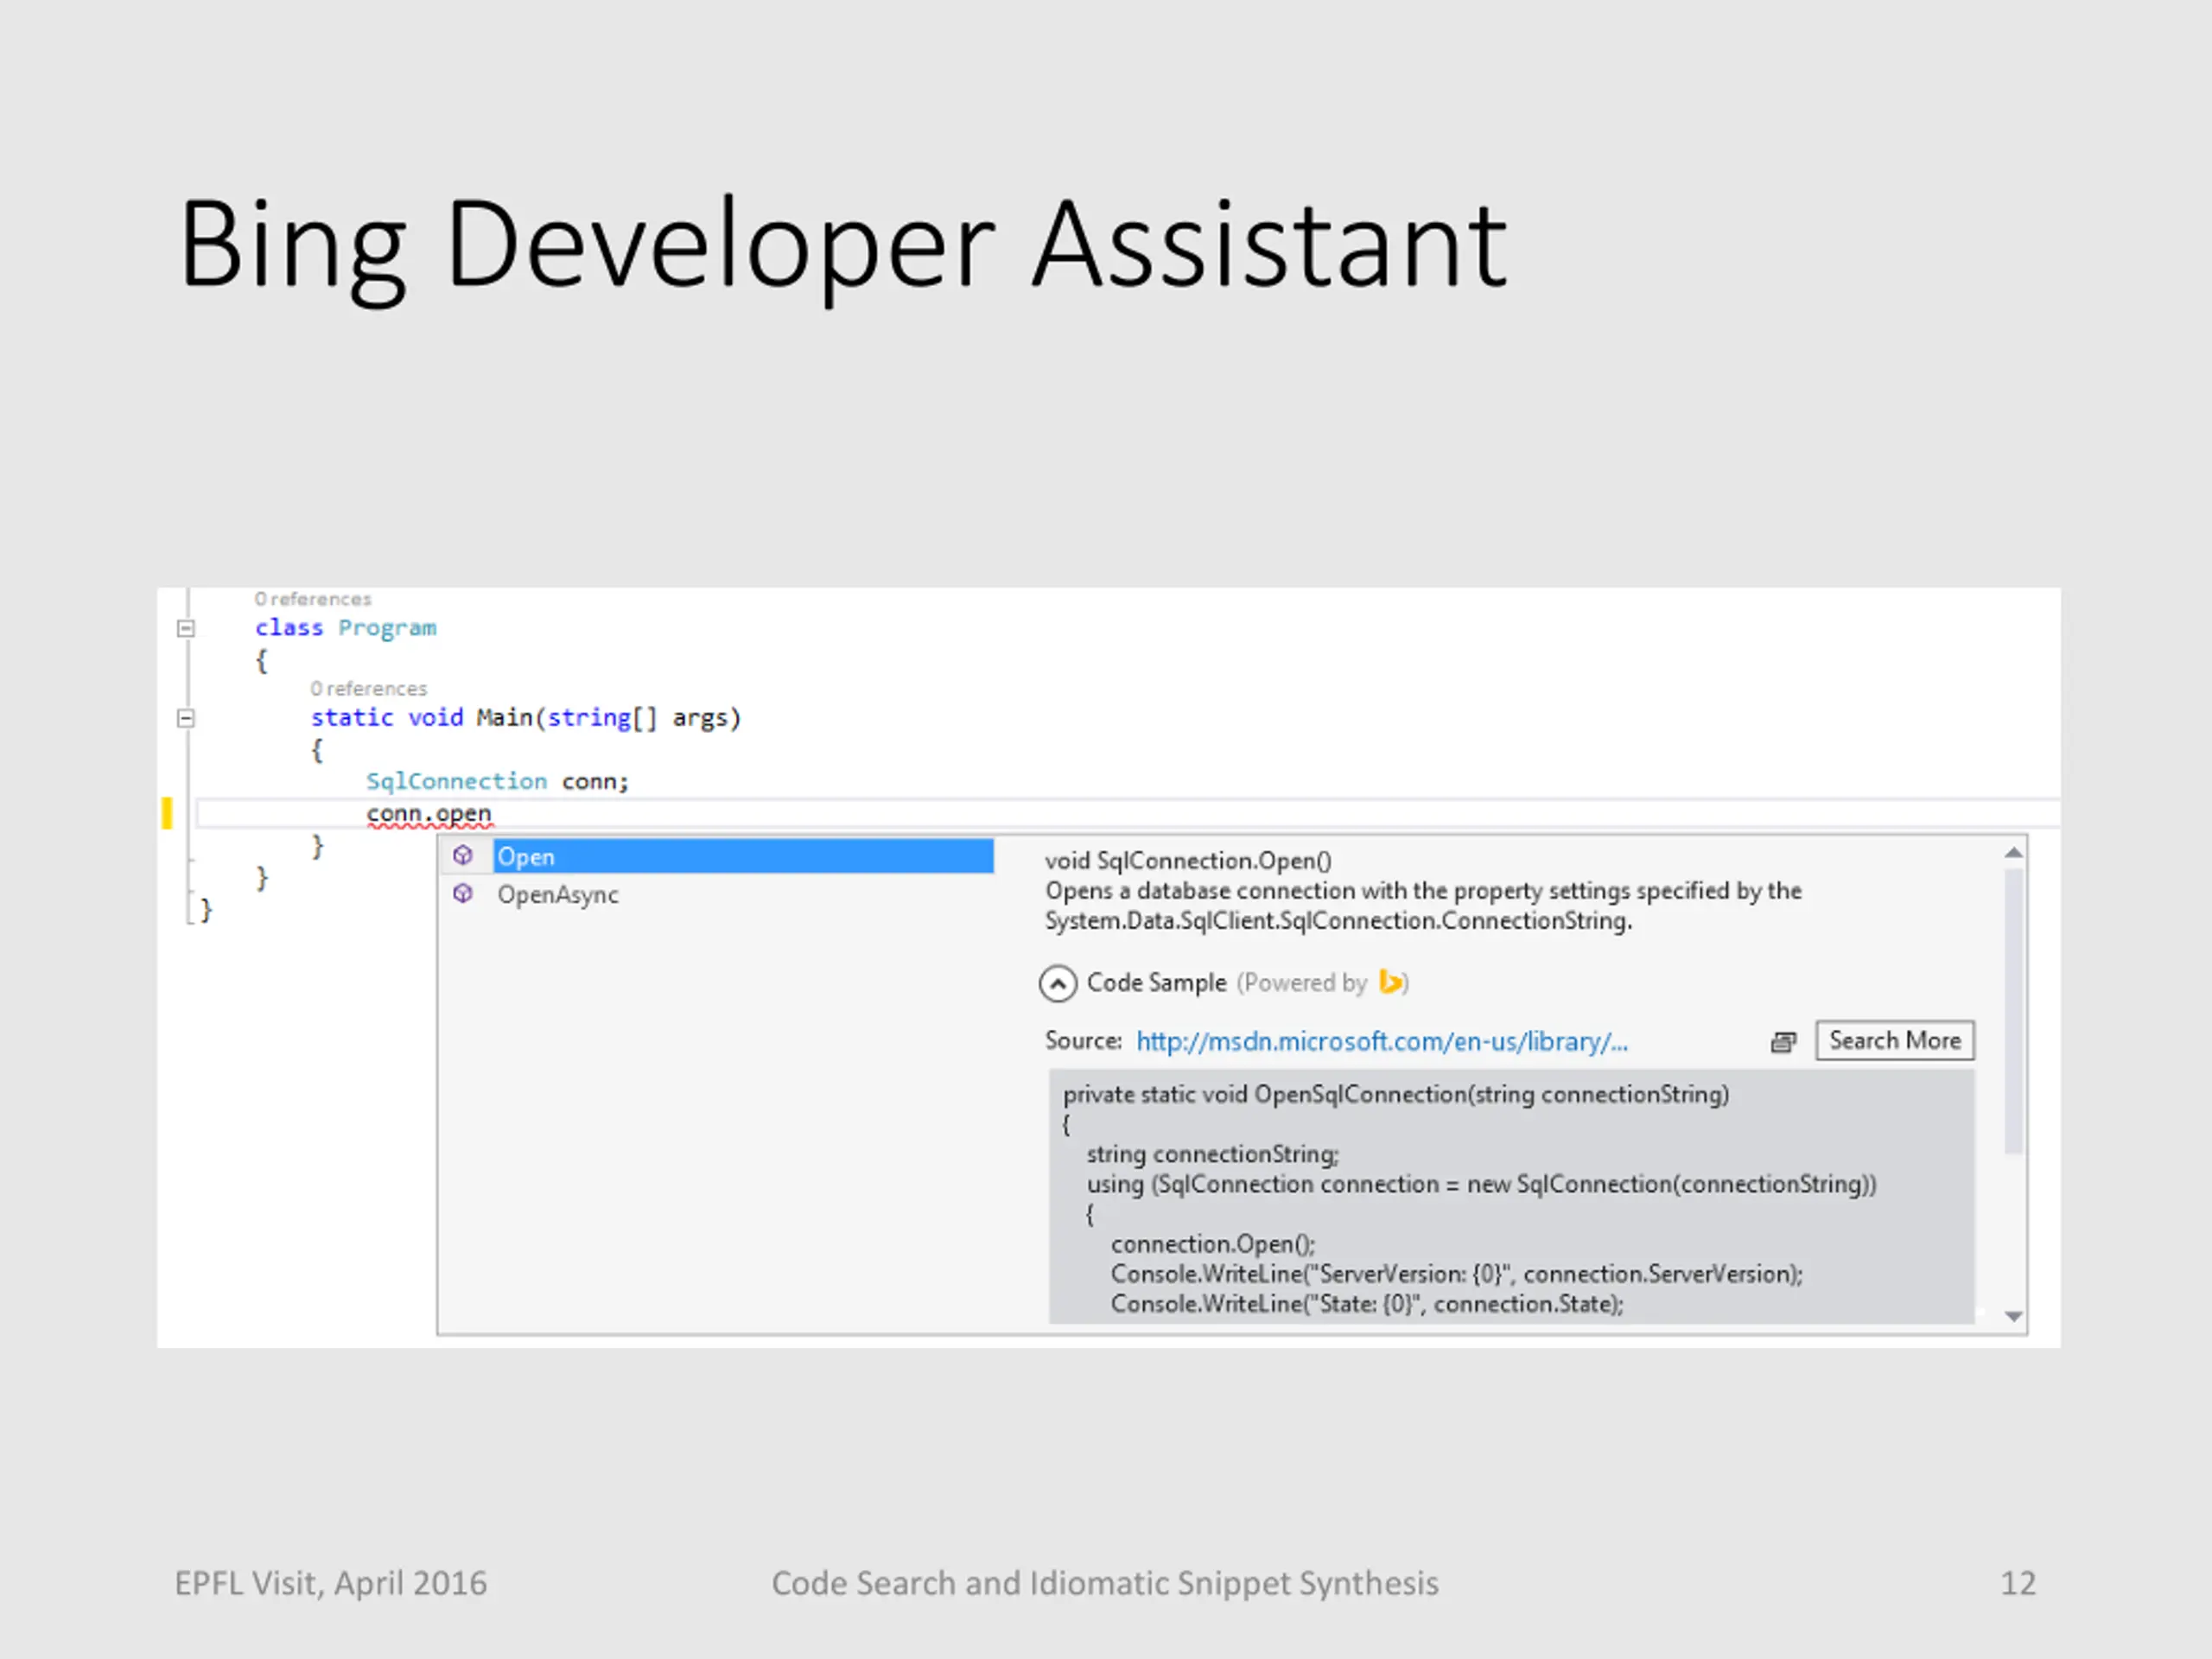Click the gray code sample snippet box
The width and height of the screenshot is (2212, 1659).
[1510, 1196]
